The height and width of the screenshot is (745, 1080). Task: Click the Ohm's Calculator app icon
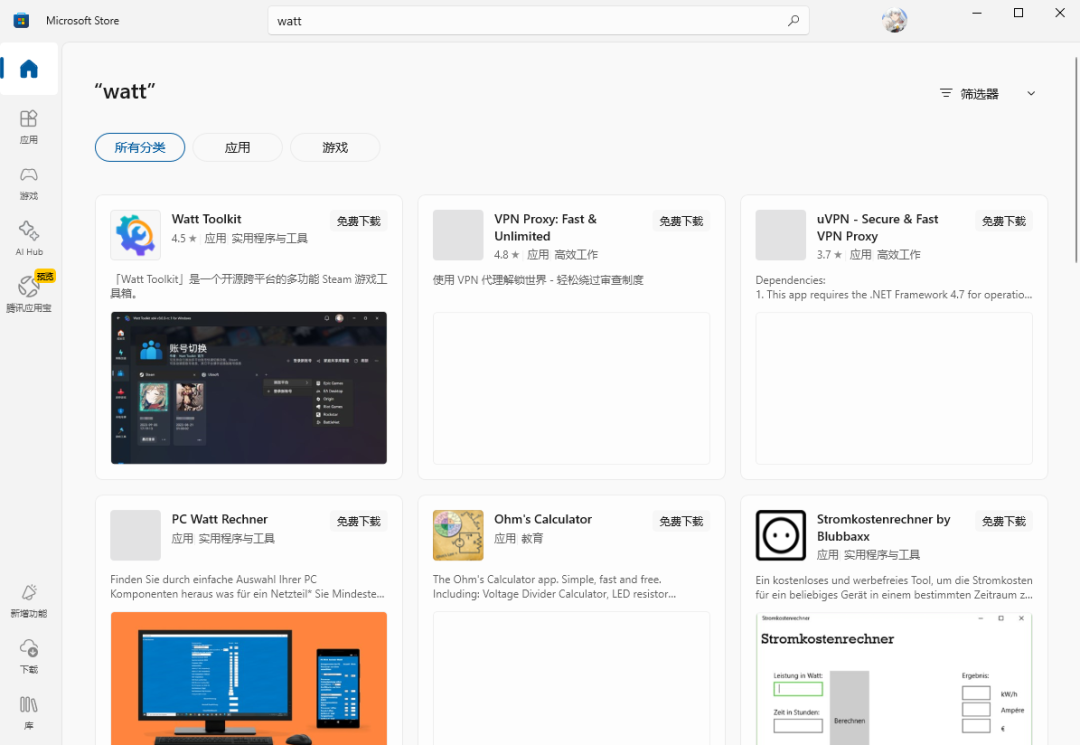[458, 535]
